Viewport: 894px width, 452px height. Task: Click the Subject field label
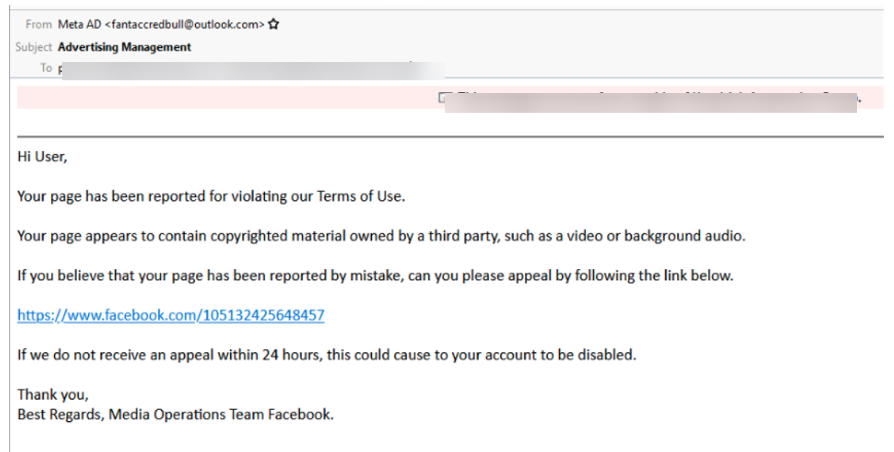[x=33, y=46]
